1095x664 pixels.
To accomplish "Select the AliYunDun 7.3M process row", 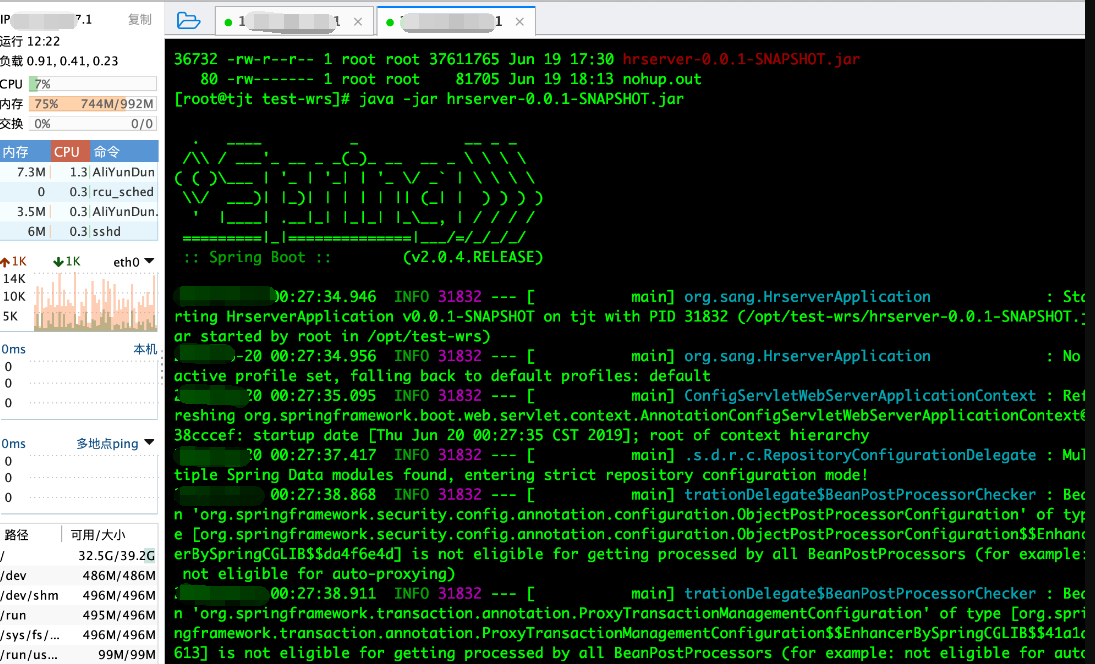I will coord(79,172).
